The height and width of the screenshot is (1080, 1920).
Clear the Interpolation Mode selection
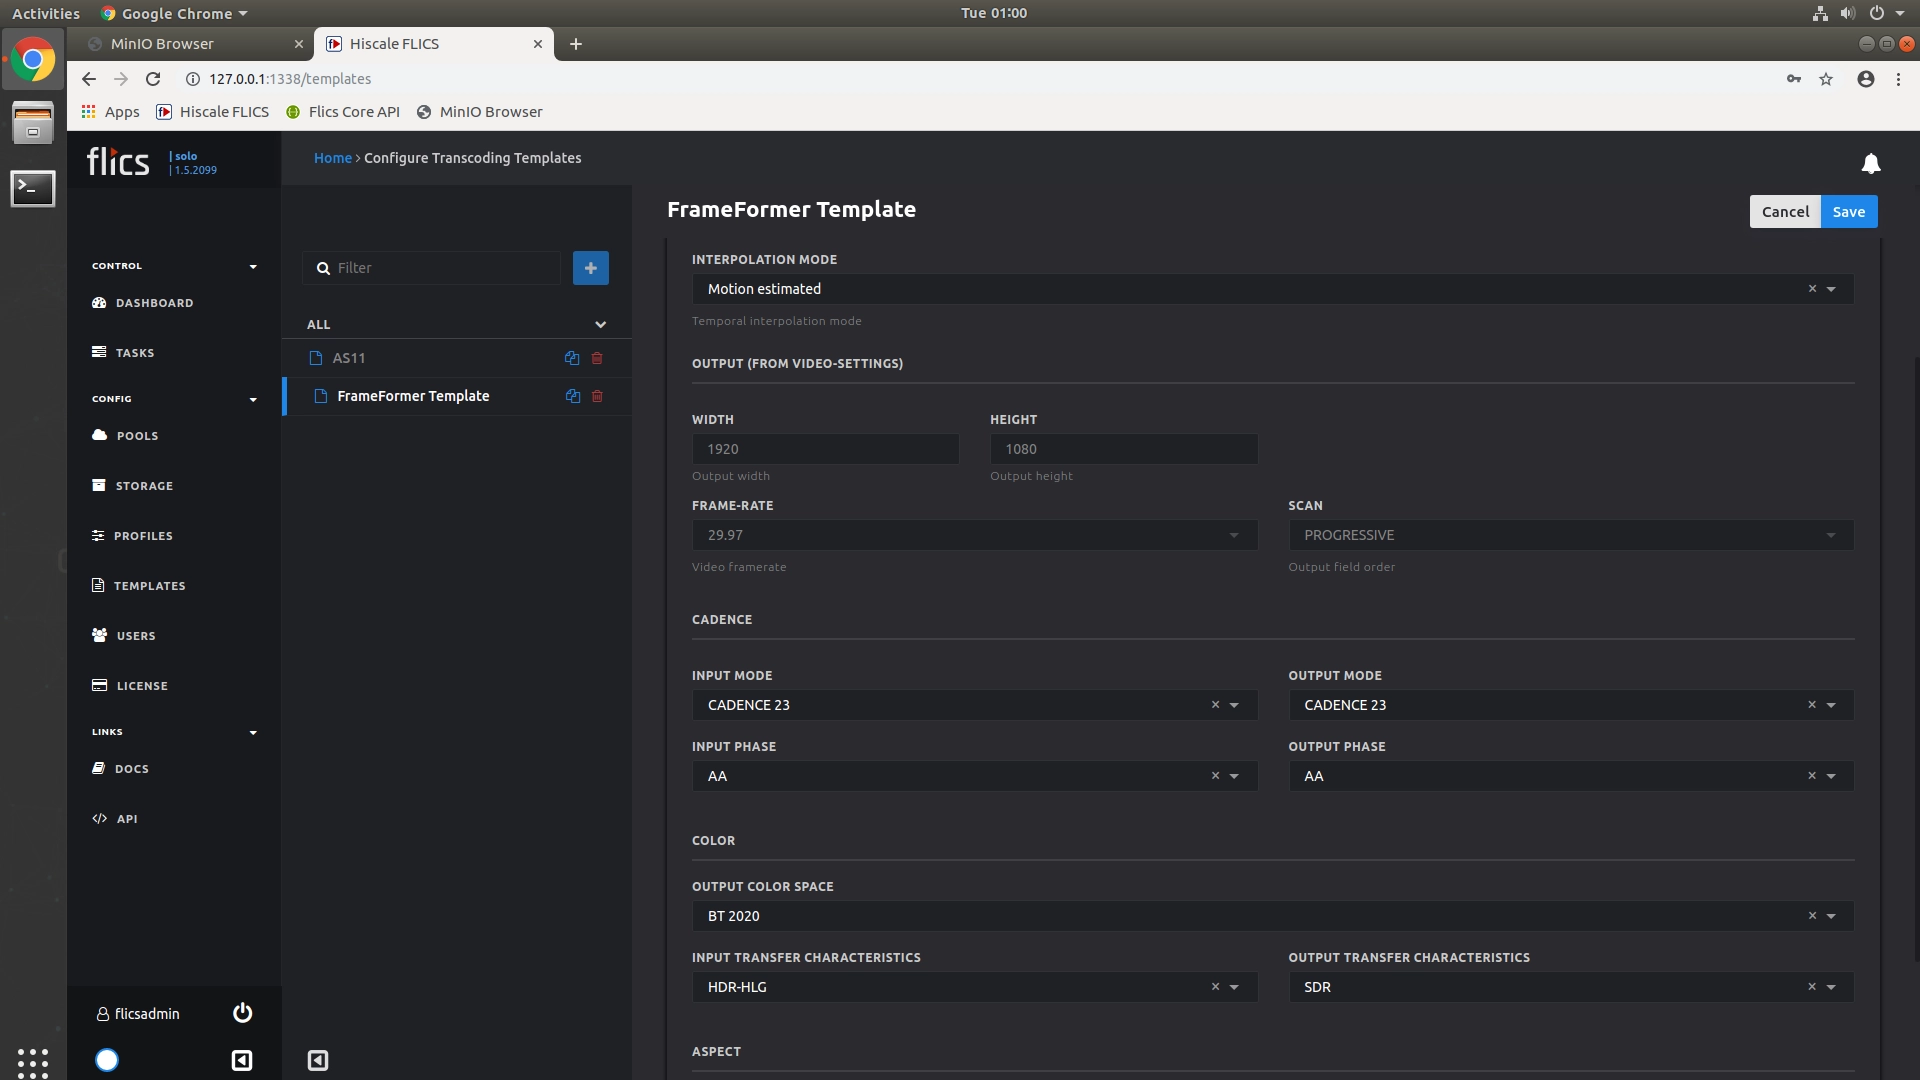coord(1811,289)
